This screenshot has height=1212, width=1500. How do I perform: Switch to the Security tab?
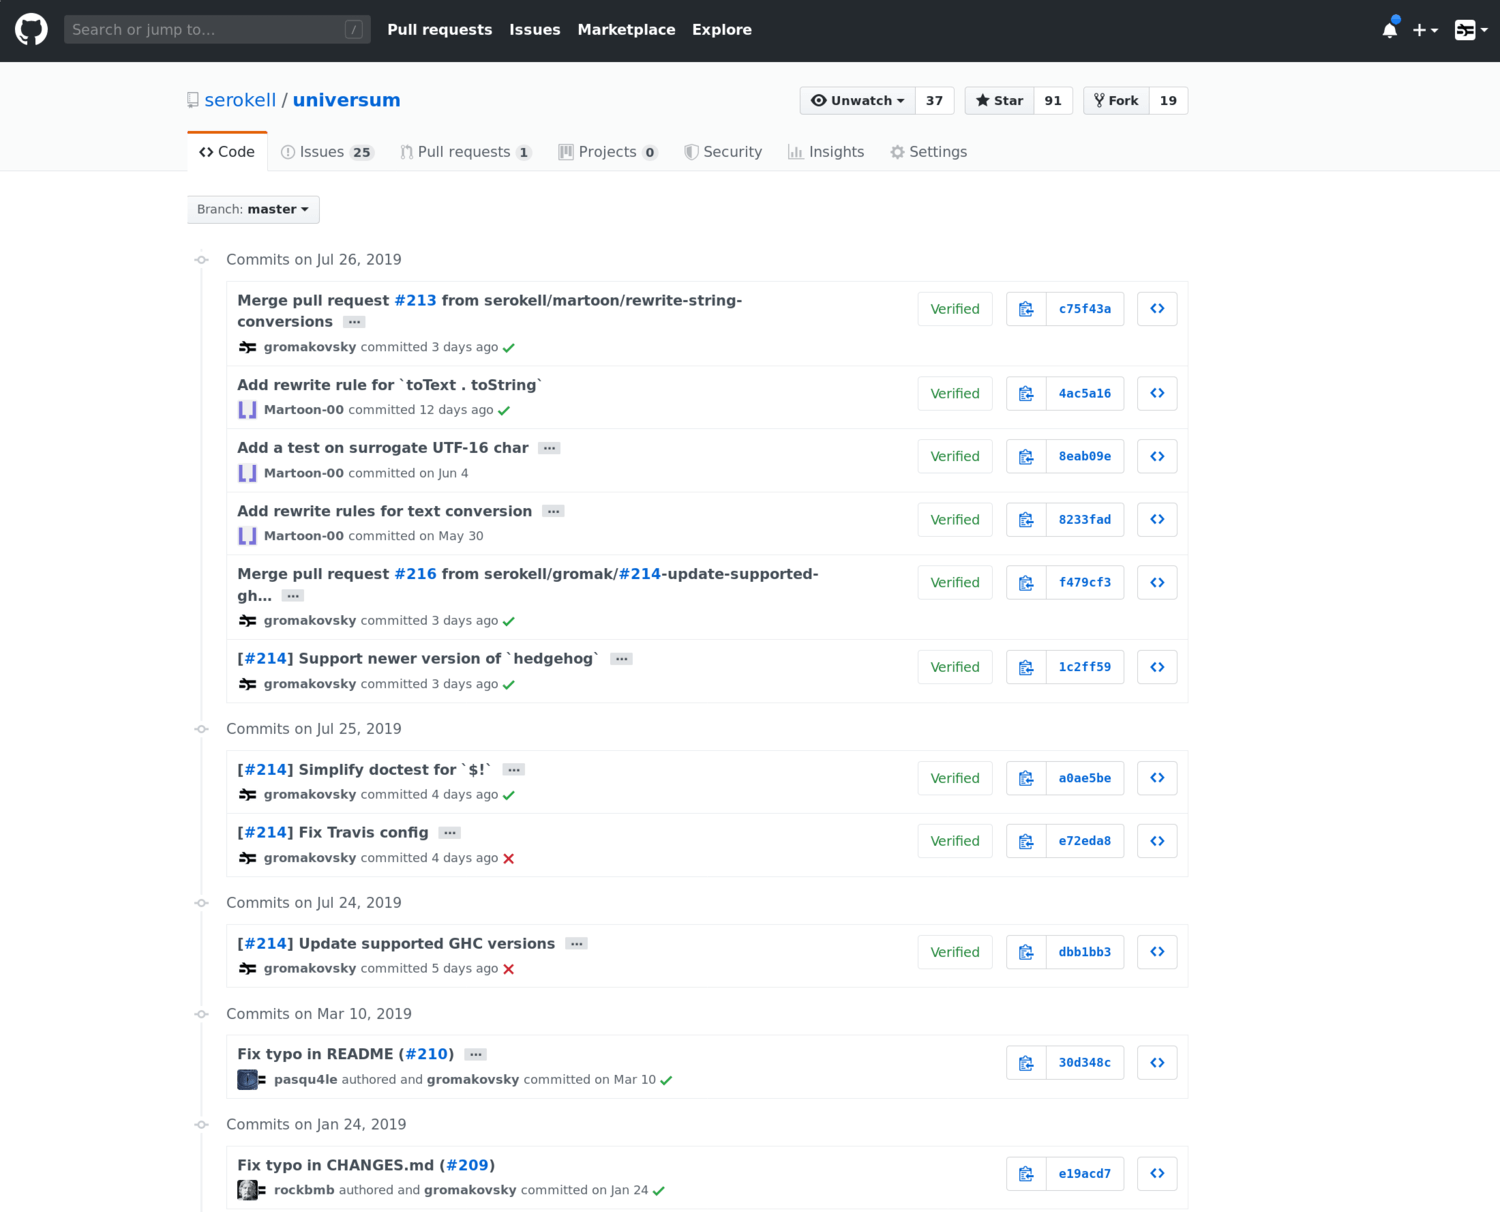tap(723, 151)
